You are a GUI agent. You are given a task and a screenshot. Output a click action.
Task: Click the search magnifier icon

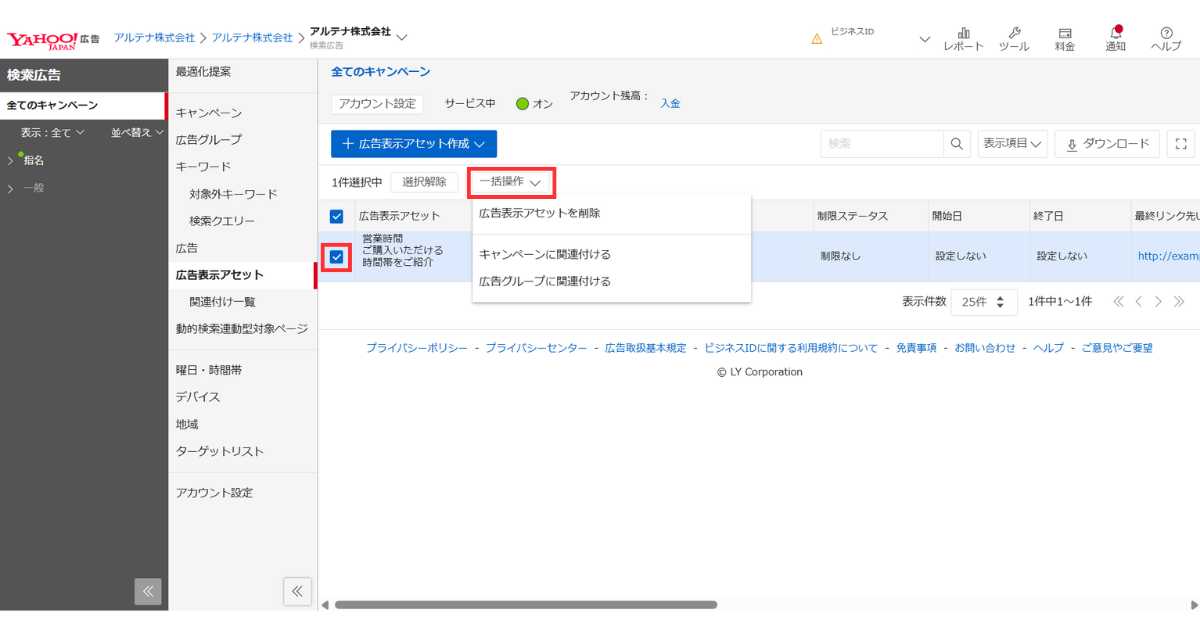[956, 144]
